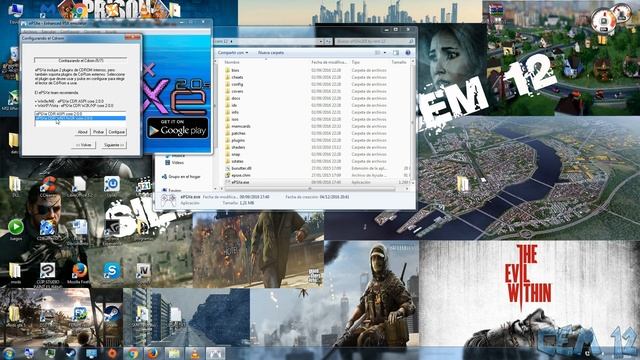Select the plugins folder

(x=238, y=140)
